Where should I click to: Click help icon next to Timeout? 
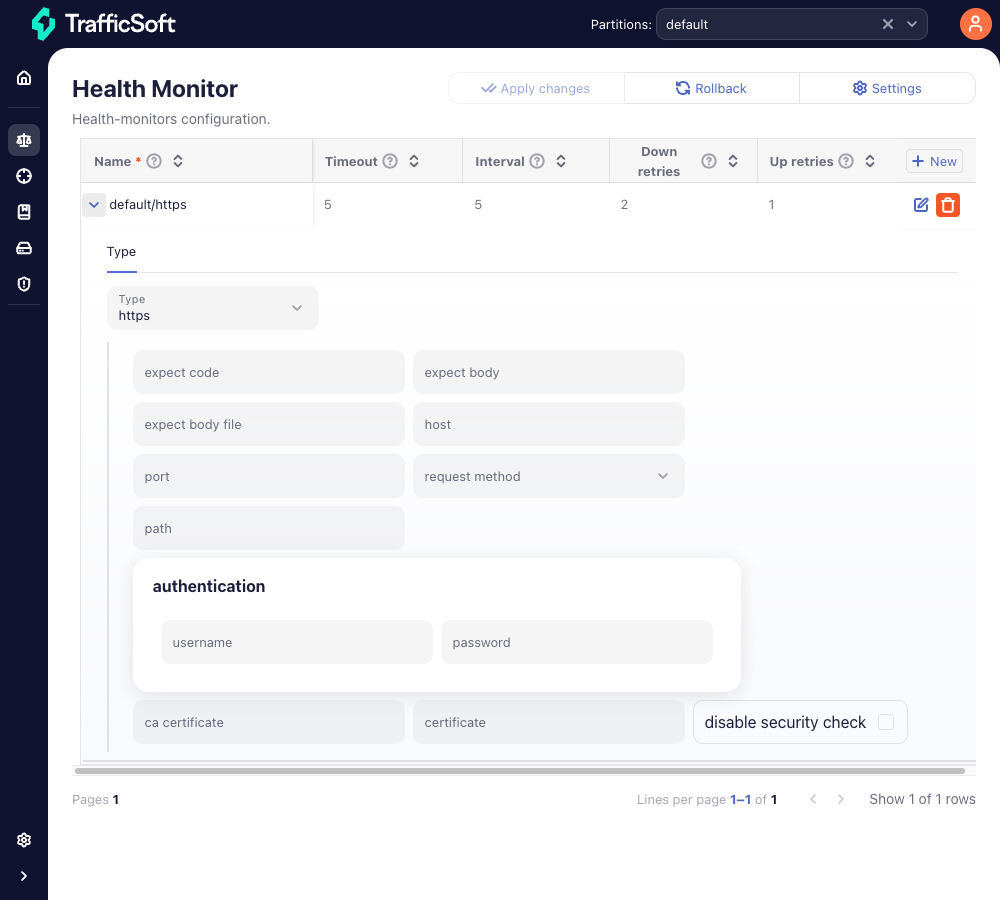click(x=390, y=161)
